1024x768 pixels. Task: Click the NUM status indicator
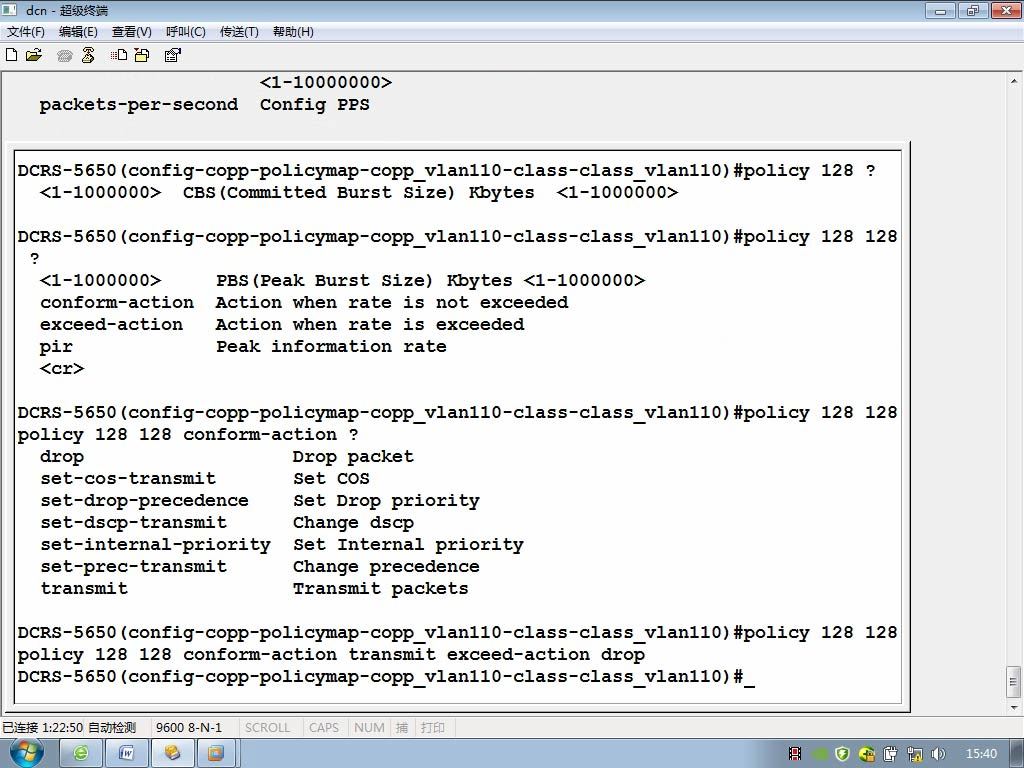[x=369, y=728]
